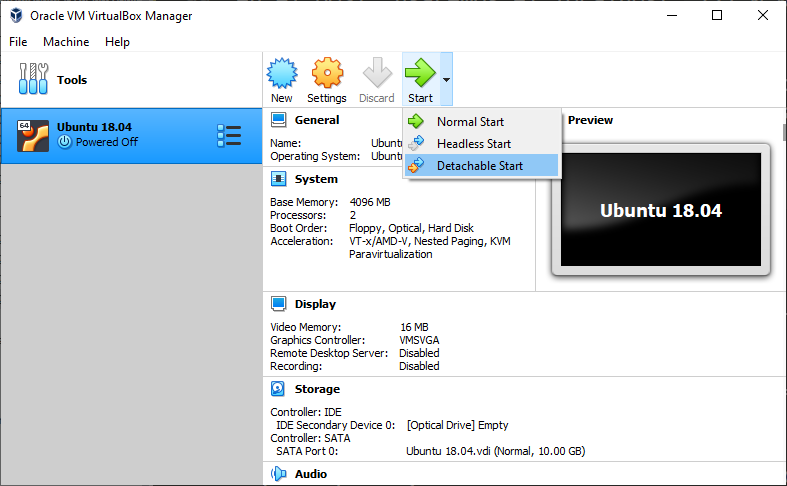Open the Machine menu
The image size is (787, 486).
tap(66, 42)
